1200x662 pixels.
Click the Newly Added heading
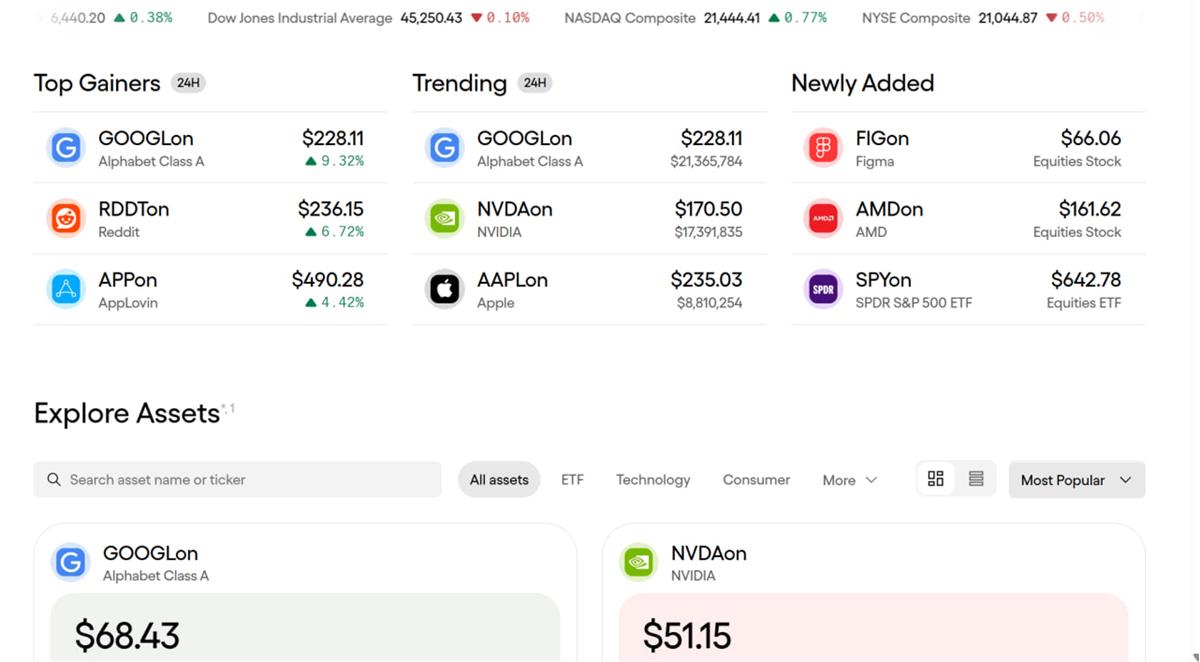click(x=863, y=83)
